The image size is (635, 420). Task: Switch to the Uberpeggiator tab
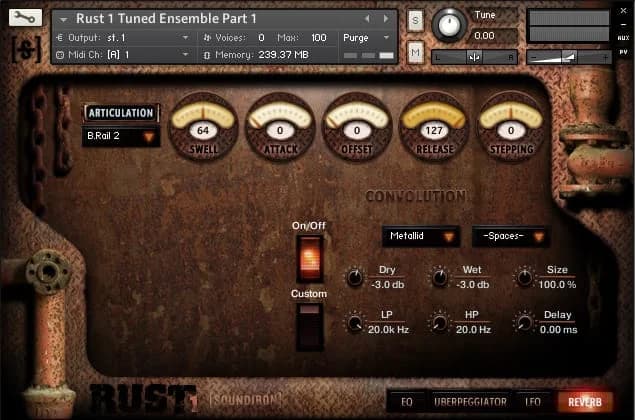(x=470, y=402)
